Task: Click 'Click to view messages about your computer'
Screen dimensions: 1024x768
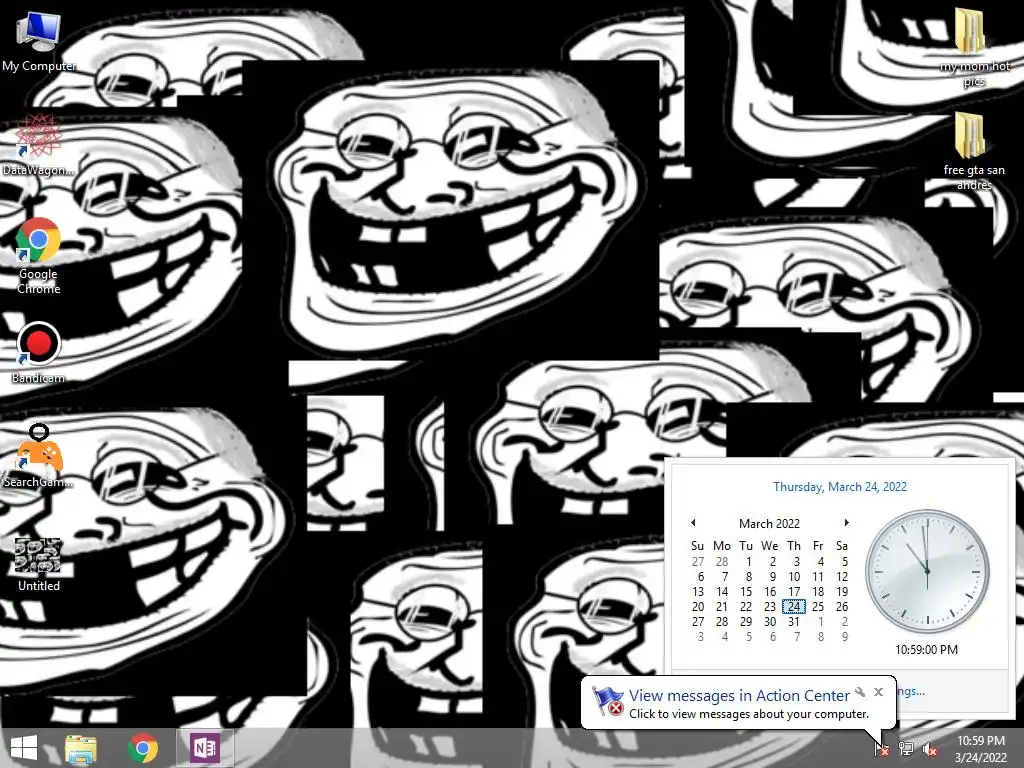Action: [x=749, y=714]
